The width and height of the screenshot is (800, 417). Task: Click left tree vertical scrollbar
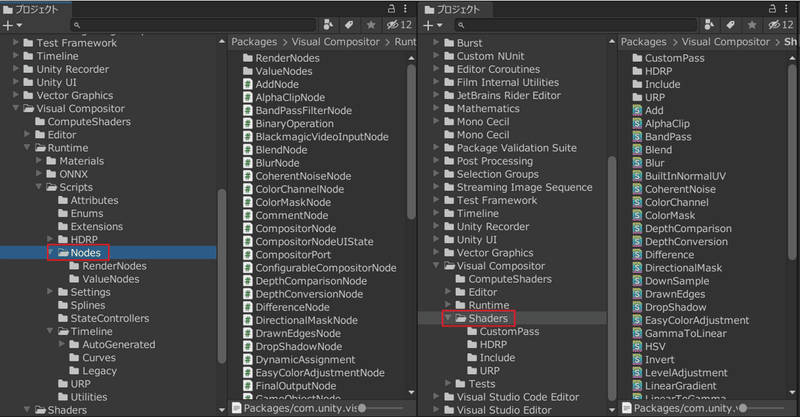coord(221,276)
